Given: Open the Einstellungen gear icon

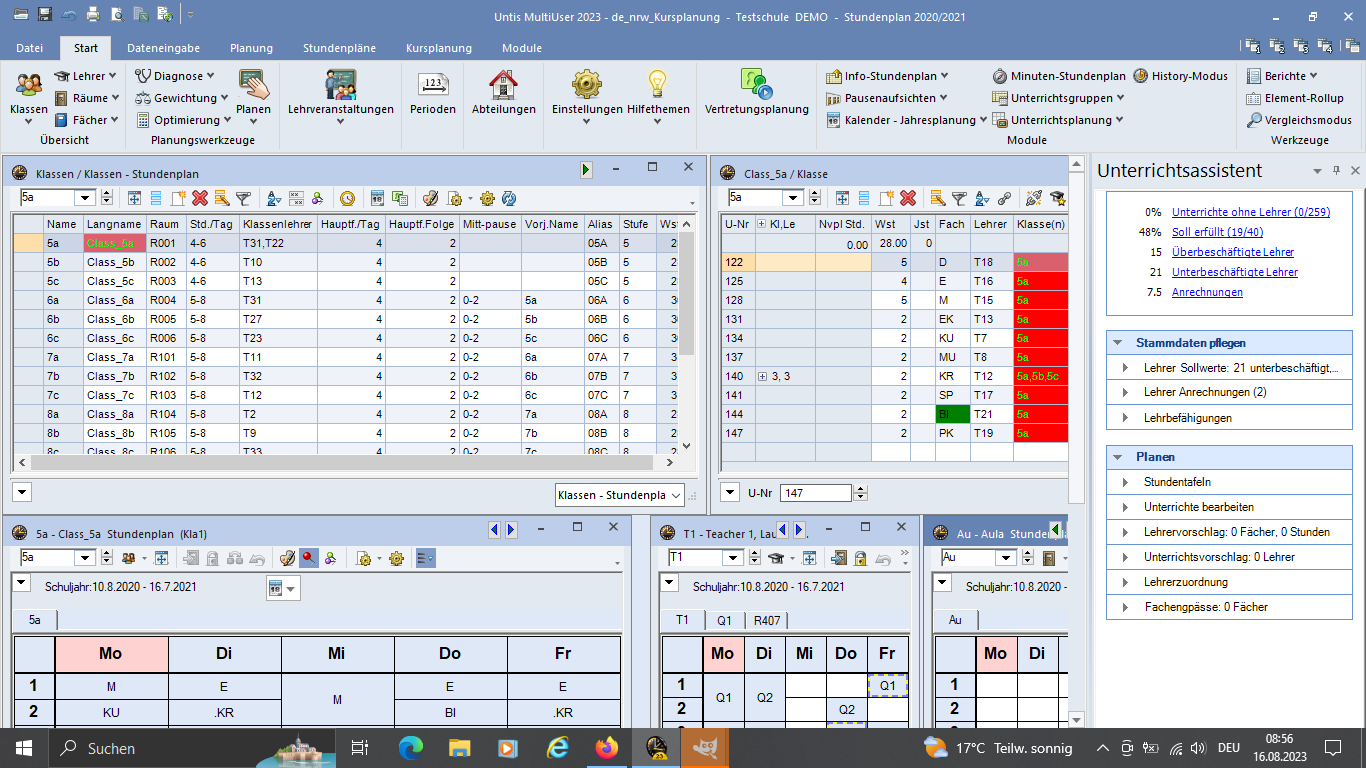Looking at the screenshot, I should pyautogui.click(x=586, y=85).
